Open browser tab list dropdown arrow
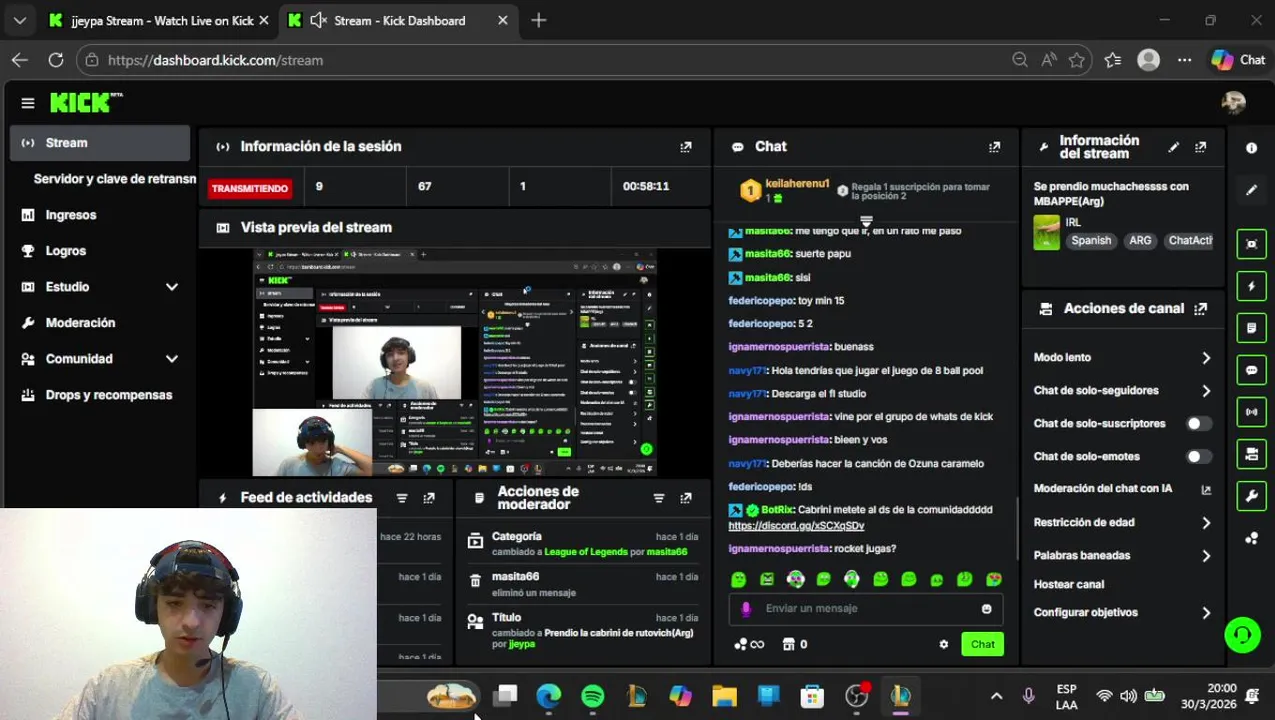Viewport: 1275px width, 720px height. (x=19, y=20)
